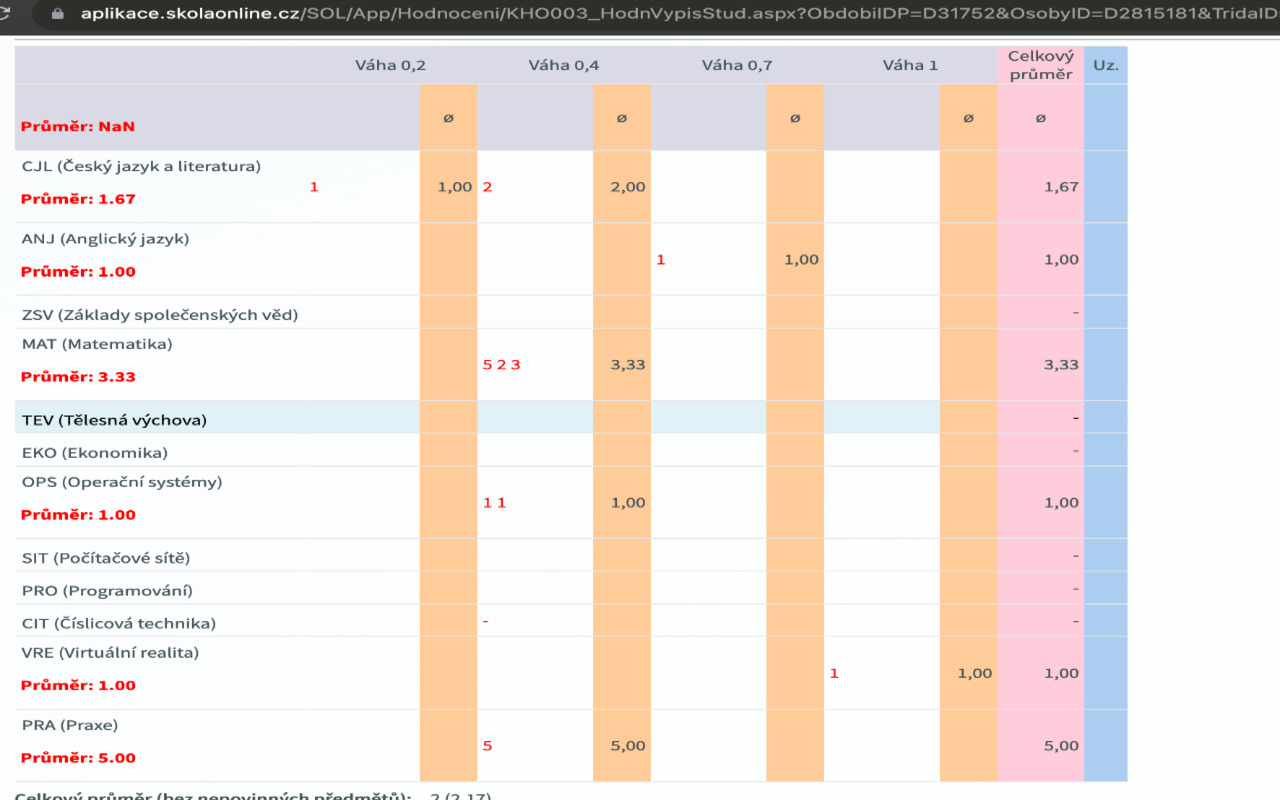Click the ø symbol under Váha 1
This screenshot has height=800, width=1280.
pos(968,118)
